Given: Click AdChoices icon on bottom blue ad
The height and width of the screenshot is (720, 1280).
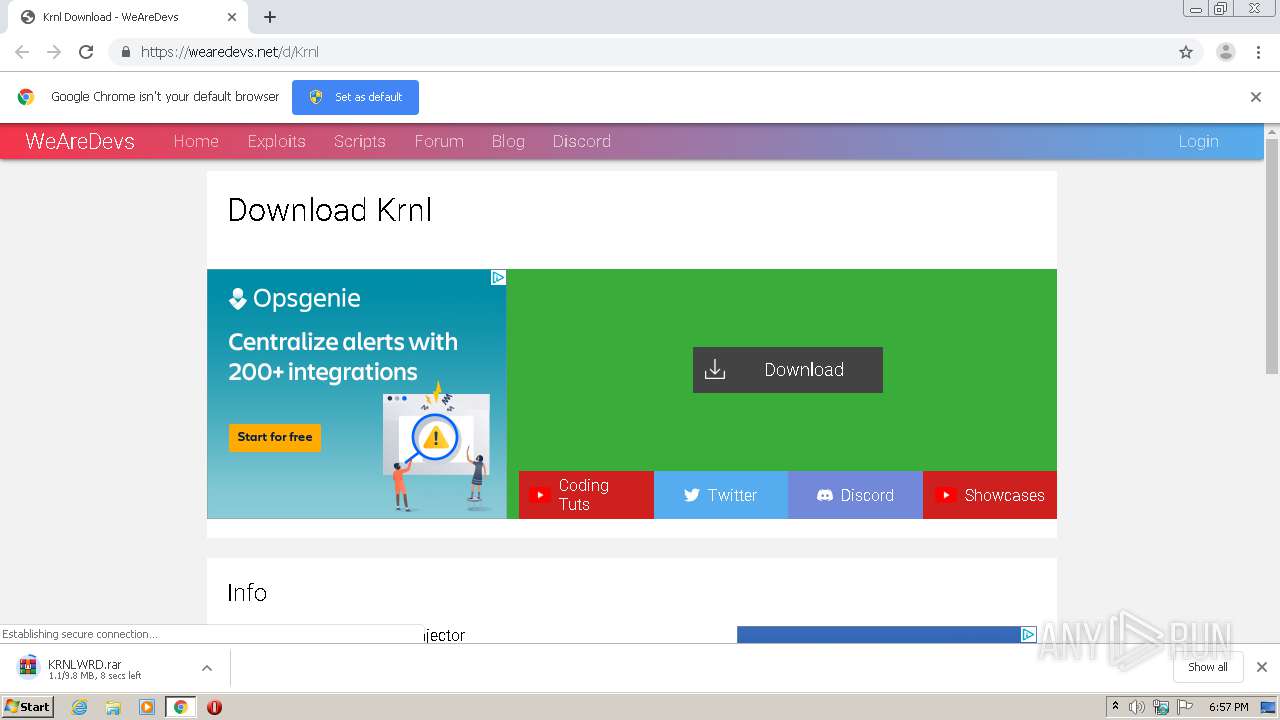Looking at the screenshot, I should (x=1028, y=634).
